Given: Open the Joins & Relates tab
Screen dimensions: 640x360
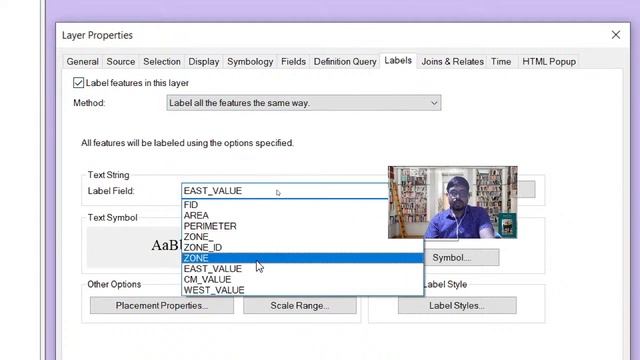Looking at the screenshot, I should point(452,62).
